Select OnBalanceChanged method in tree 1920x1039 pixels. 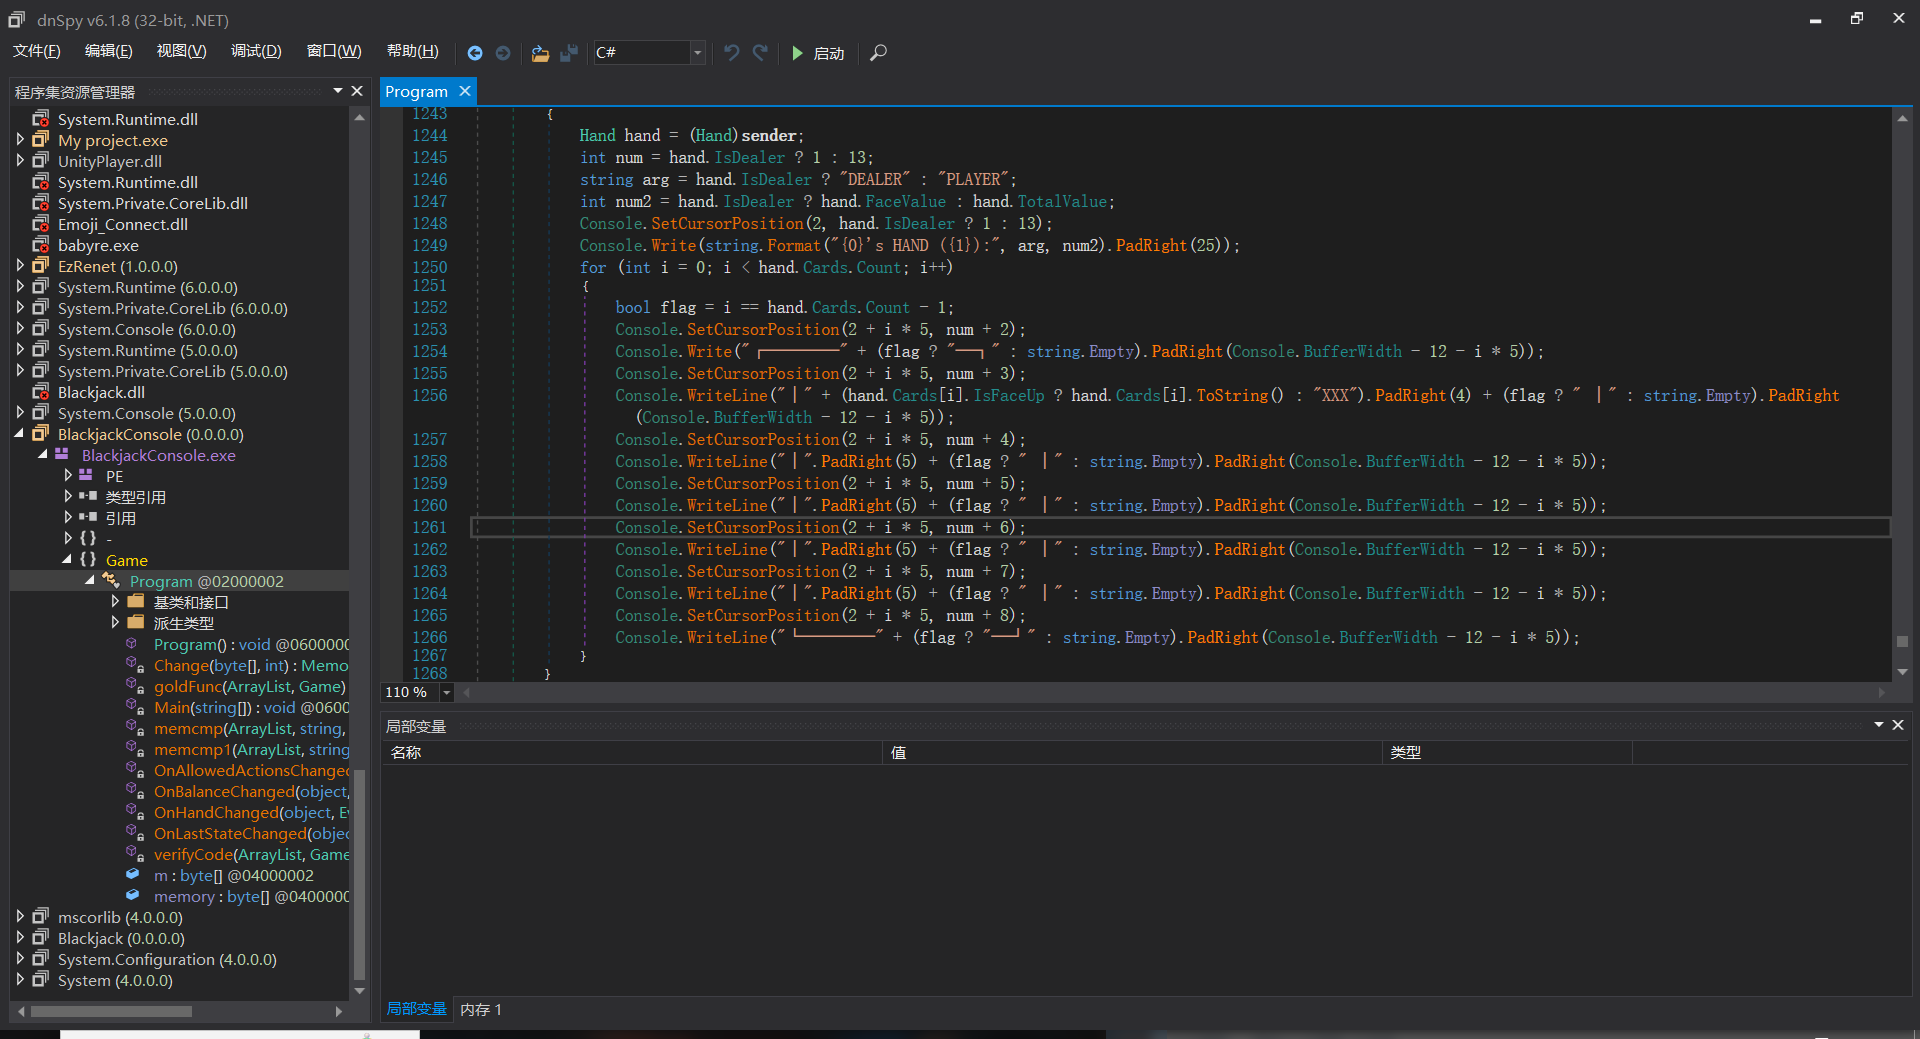click(x=251, y=791)
